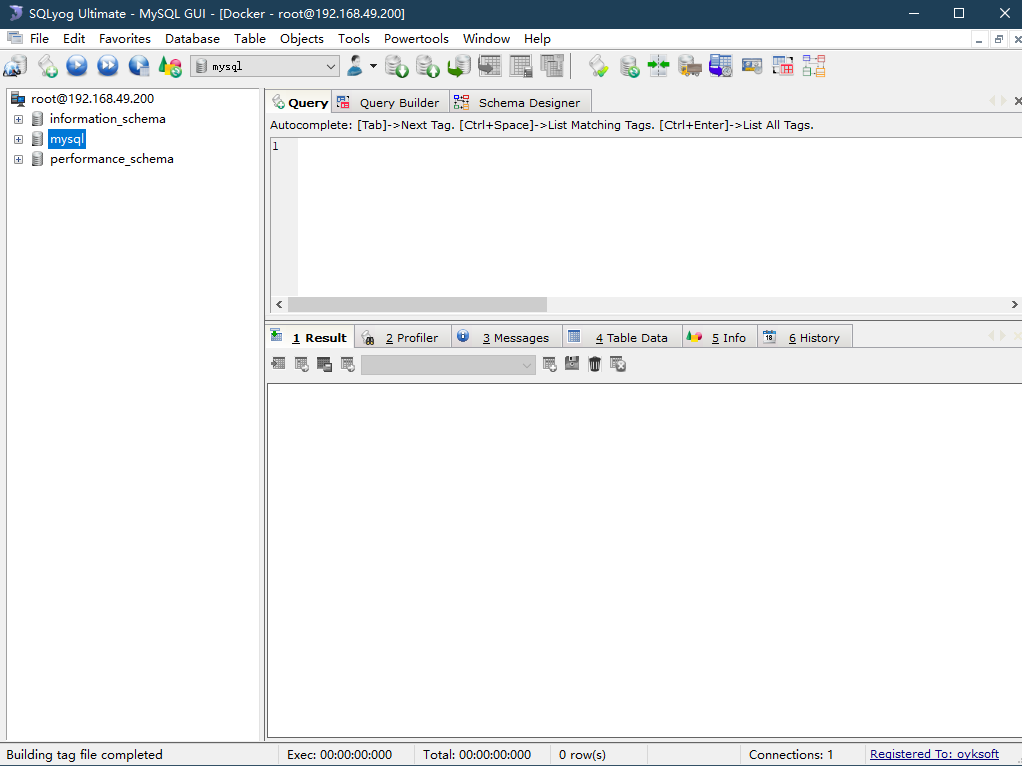Click the Connections: 1 status bar text
The image size is (1022, 766).
coord(791,755)
